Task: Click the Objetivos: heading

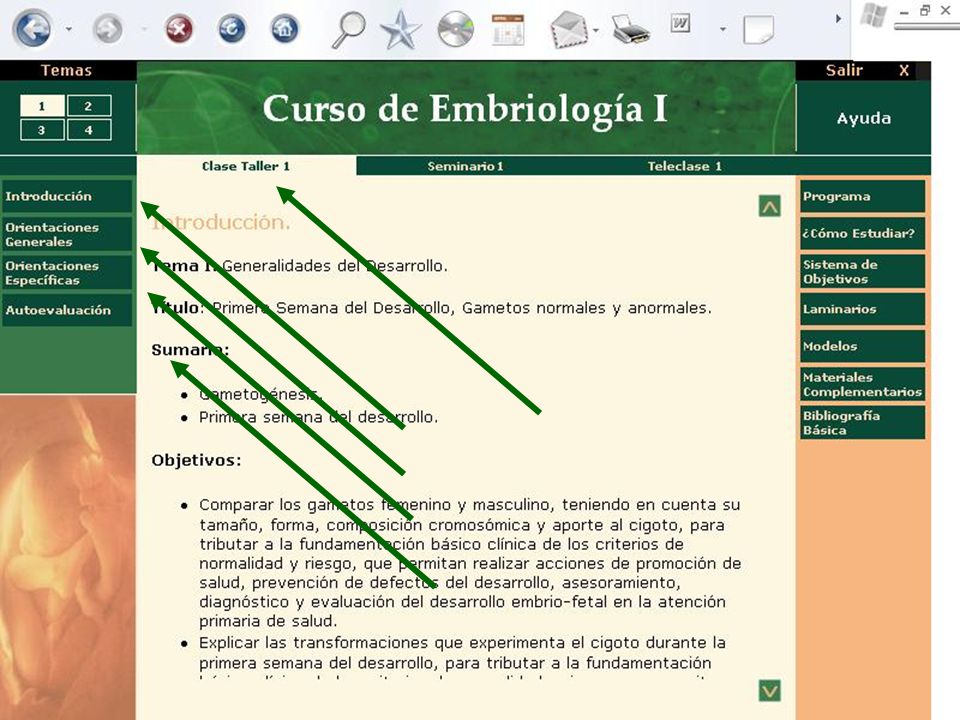Action: pos(197,460)
